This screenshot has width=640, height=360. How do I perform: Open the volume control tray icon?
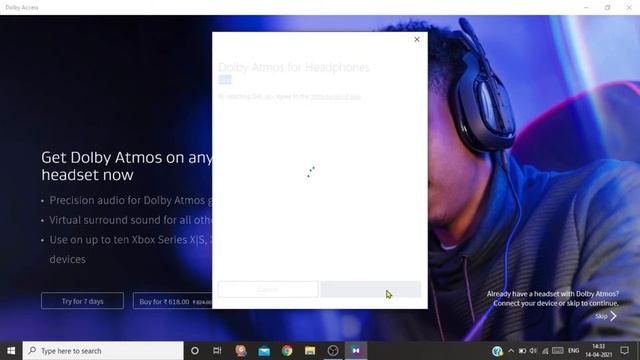click(533, 351)
